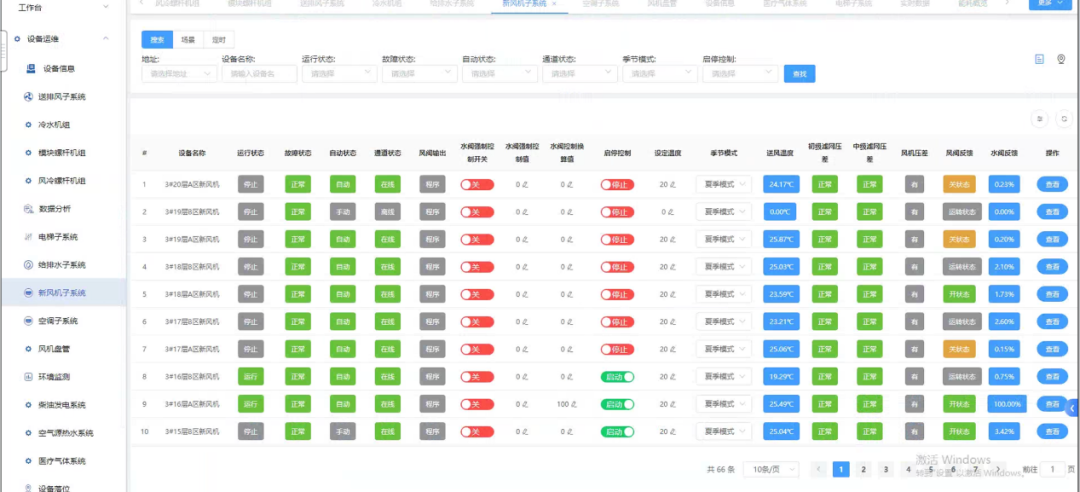Click the gear icon beside 设备运维
Screen dimensions: 1080x492
pyautogui.click(x=17, y=39)
